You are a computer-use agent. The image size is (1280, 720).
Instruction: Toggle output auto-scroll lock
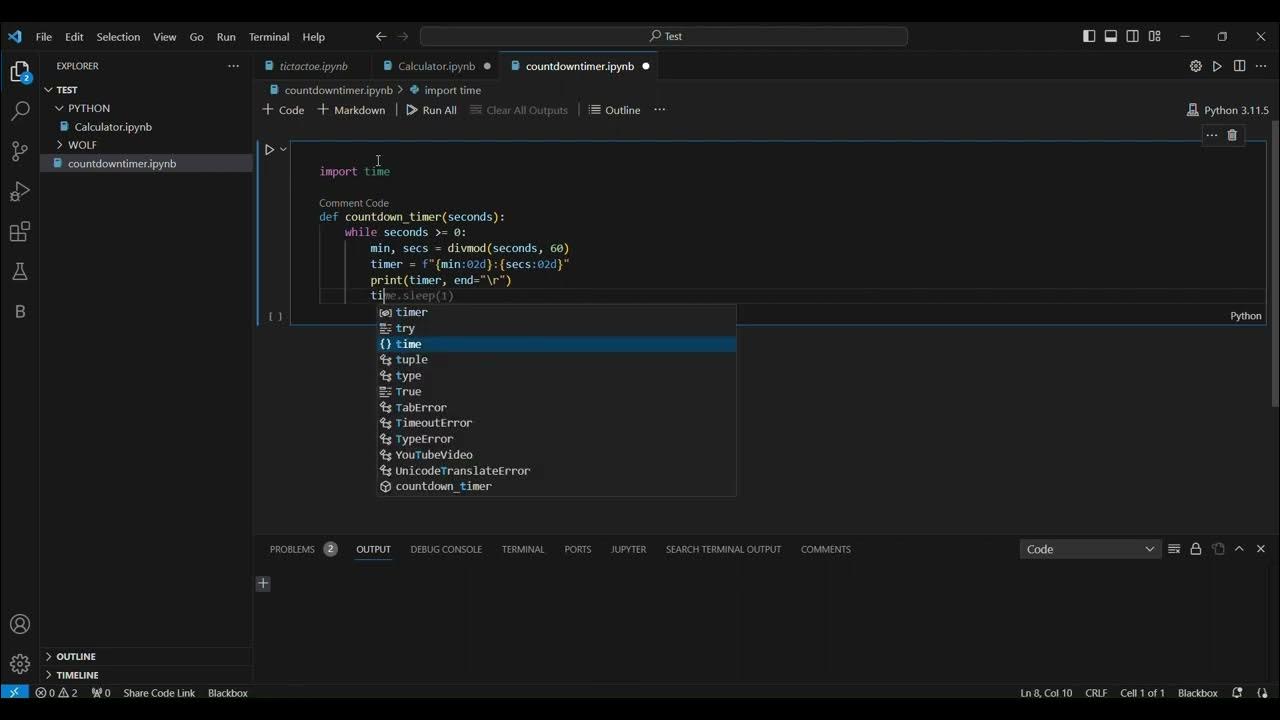(x=1195, y=549)
